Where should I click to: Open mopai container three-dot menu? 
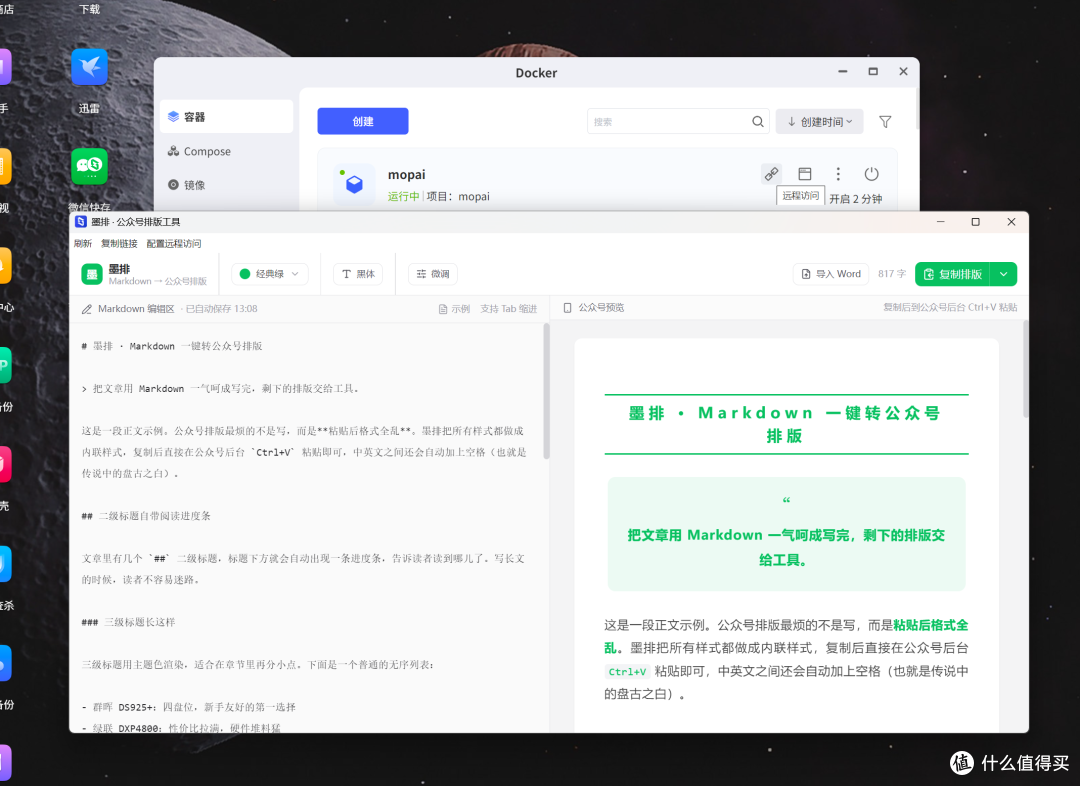click(x=838, y=174)
